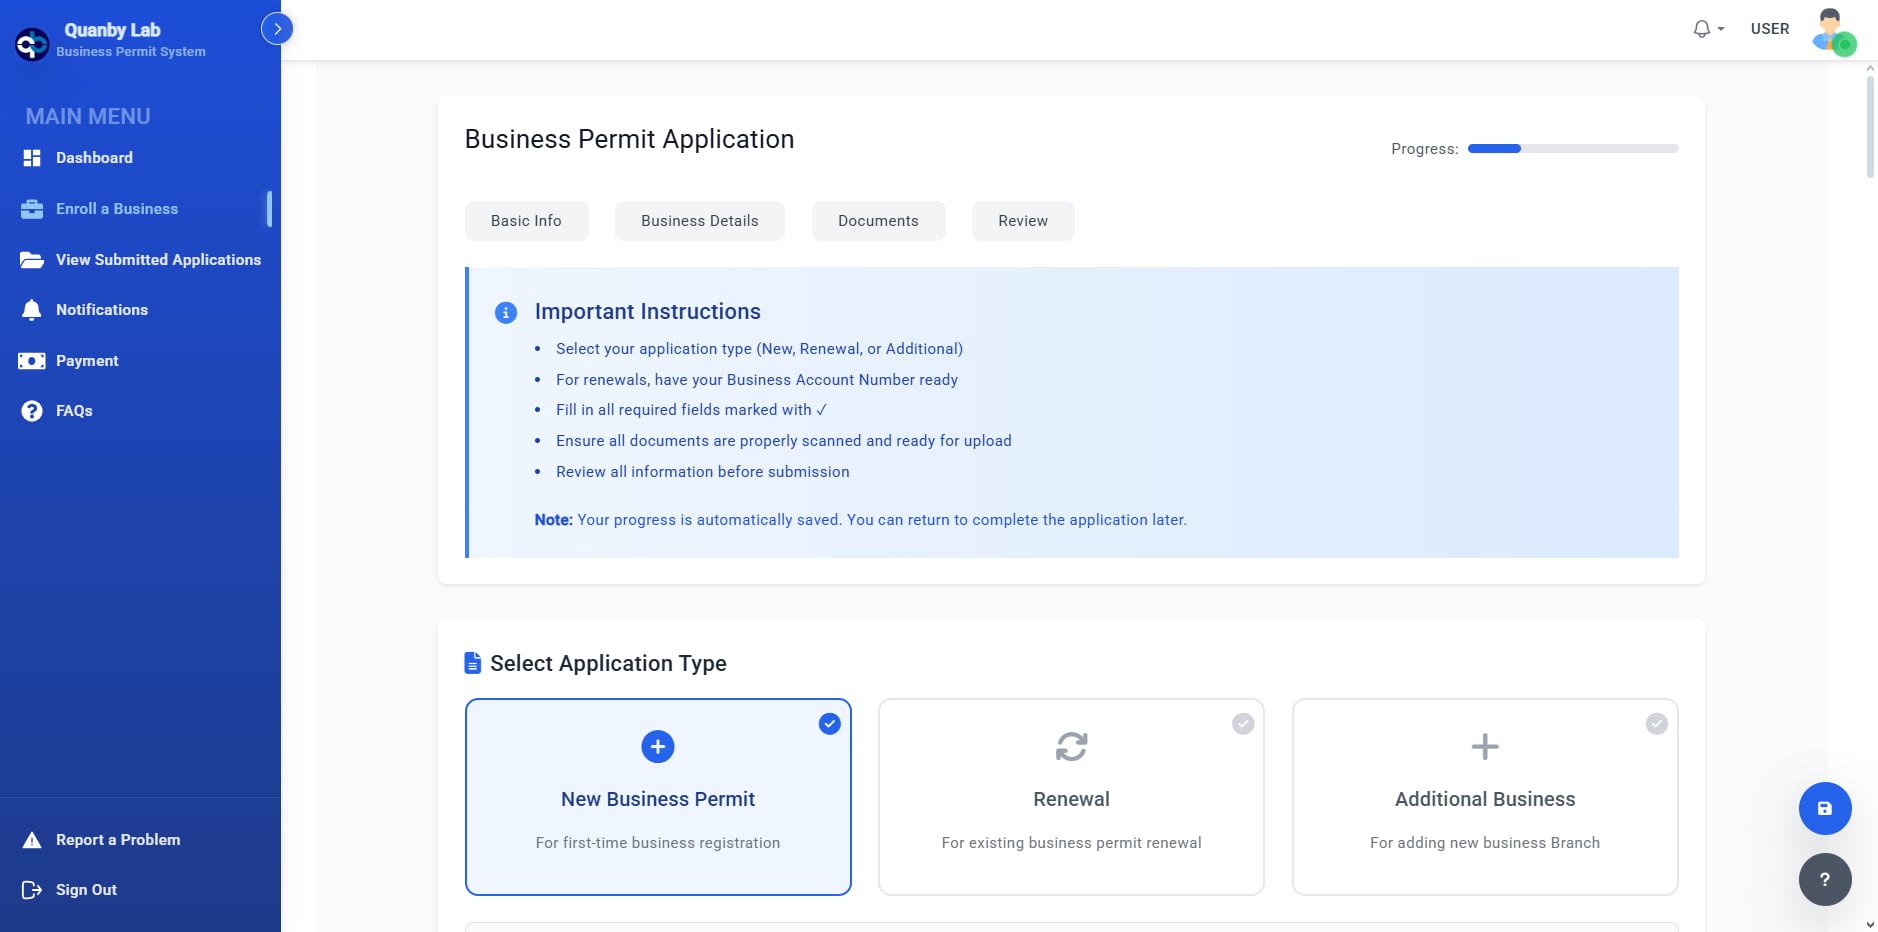Open FAQs using the question mark icon
This screenshot has width=1878, height=932.
[x=31, y=410]
